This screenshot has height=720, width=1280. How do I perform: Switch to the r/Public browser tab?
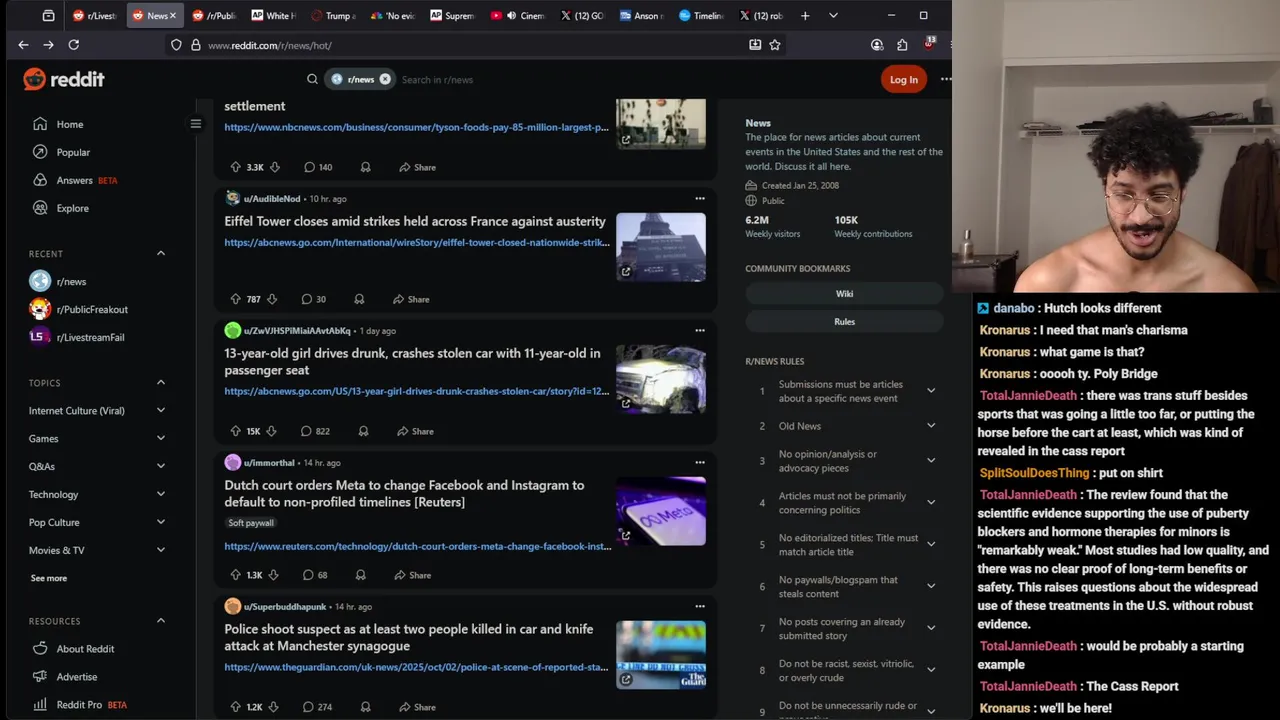[x=213, y=15]
